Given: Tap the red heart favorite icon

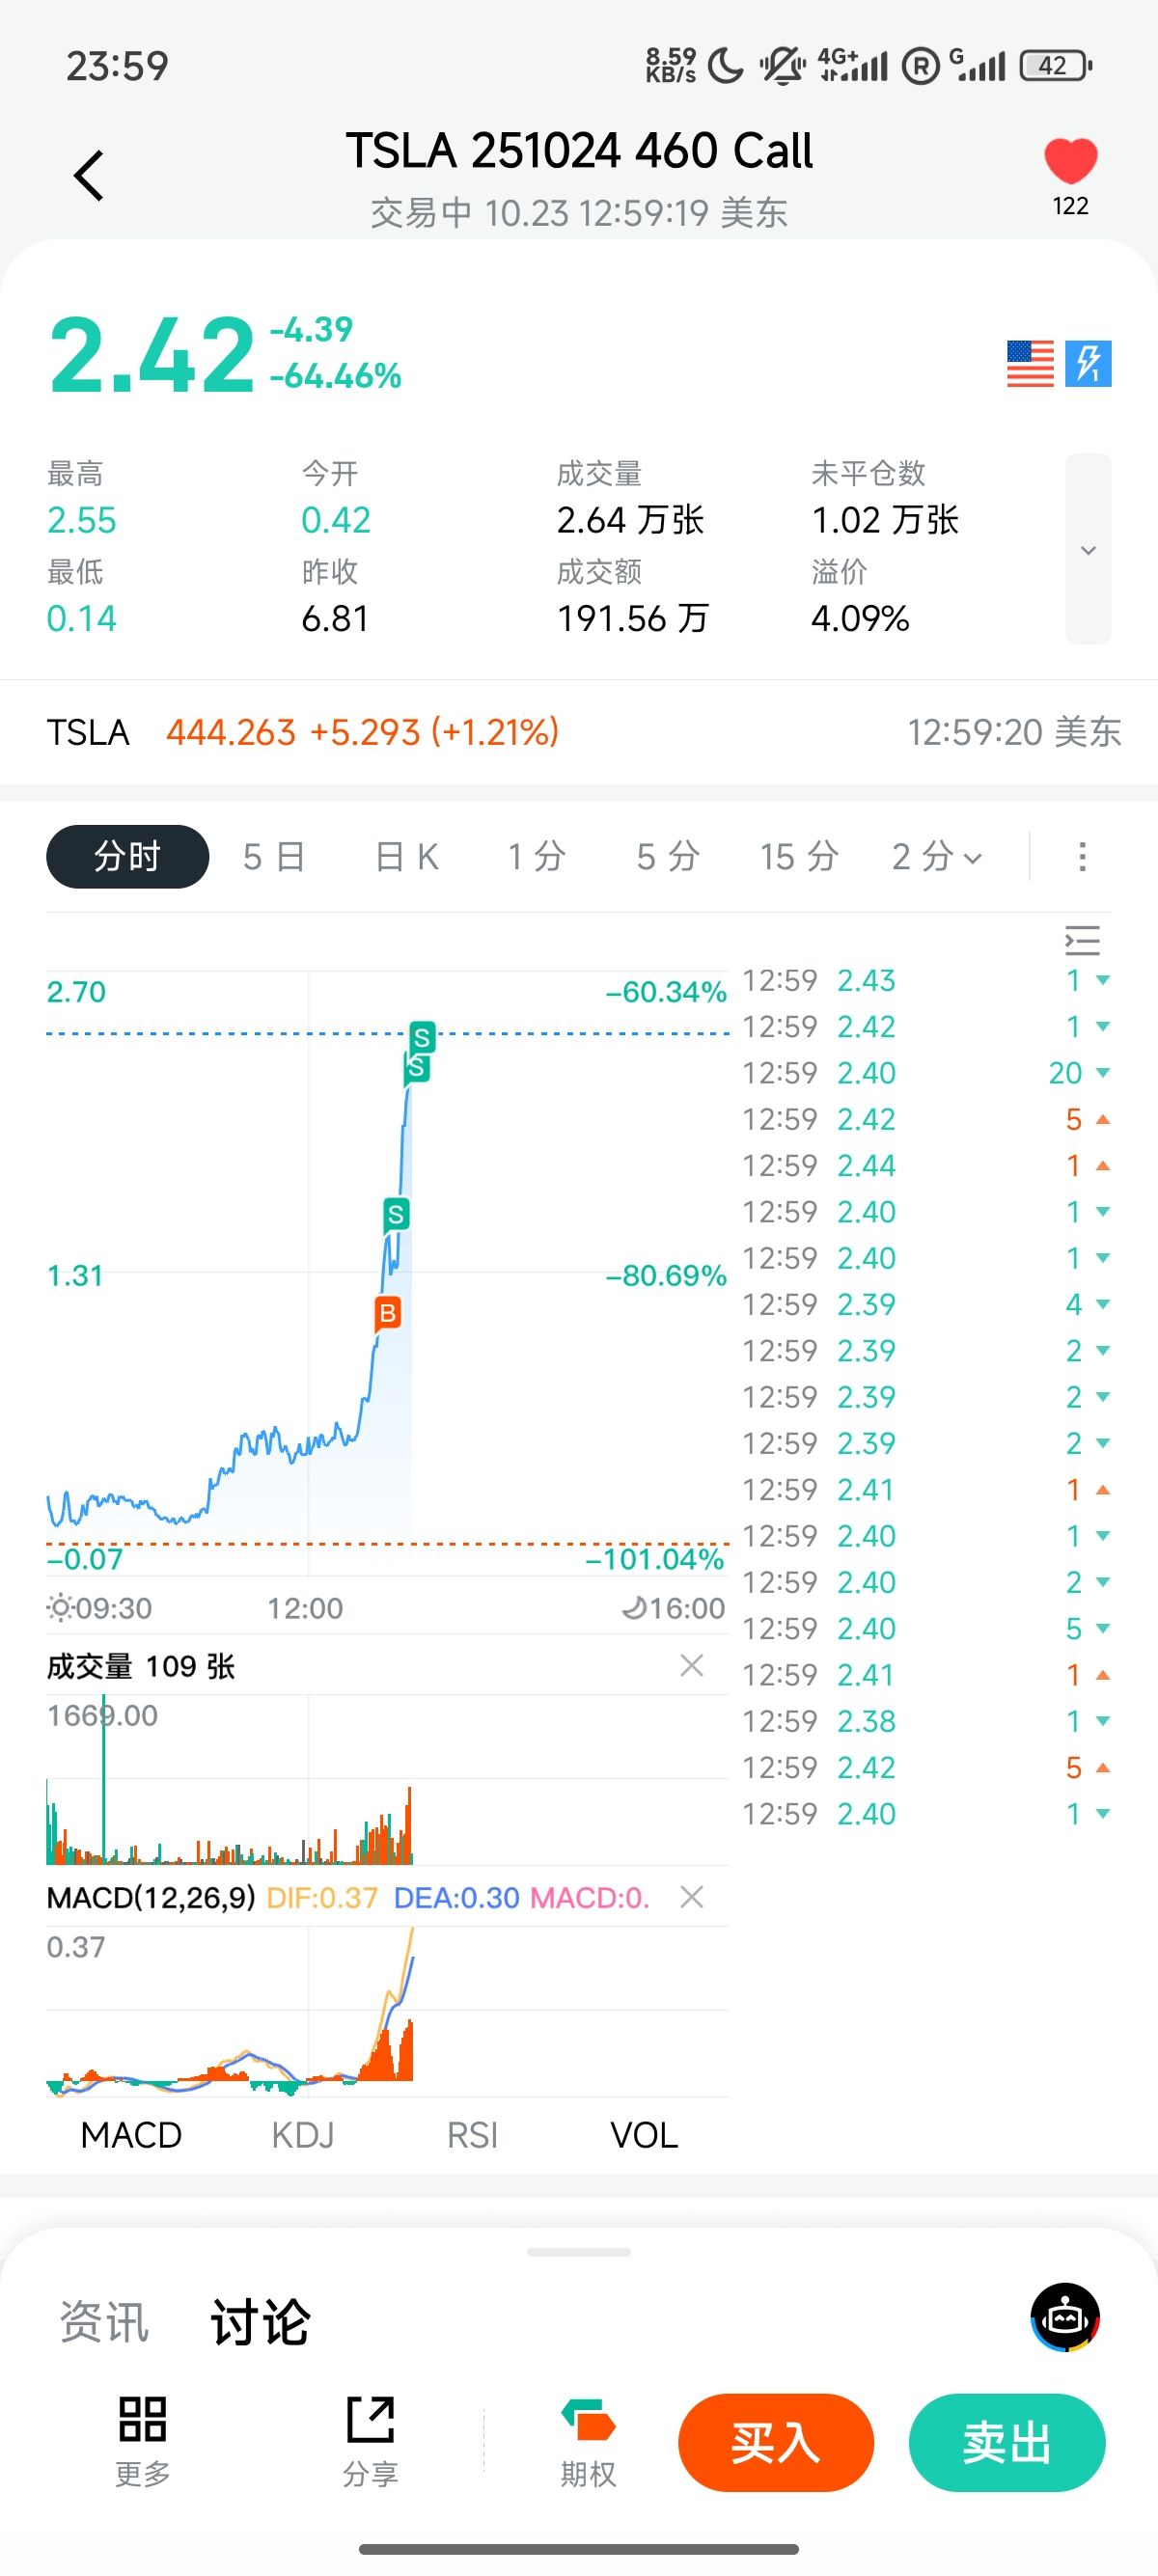Looking at the screenshot, I should [x=1070, y=161].
